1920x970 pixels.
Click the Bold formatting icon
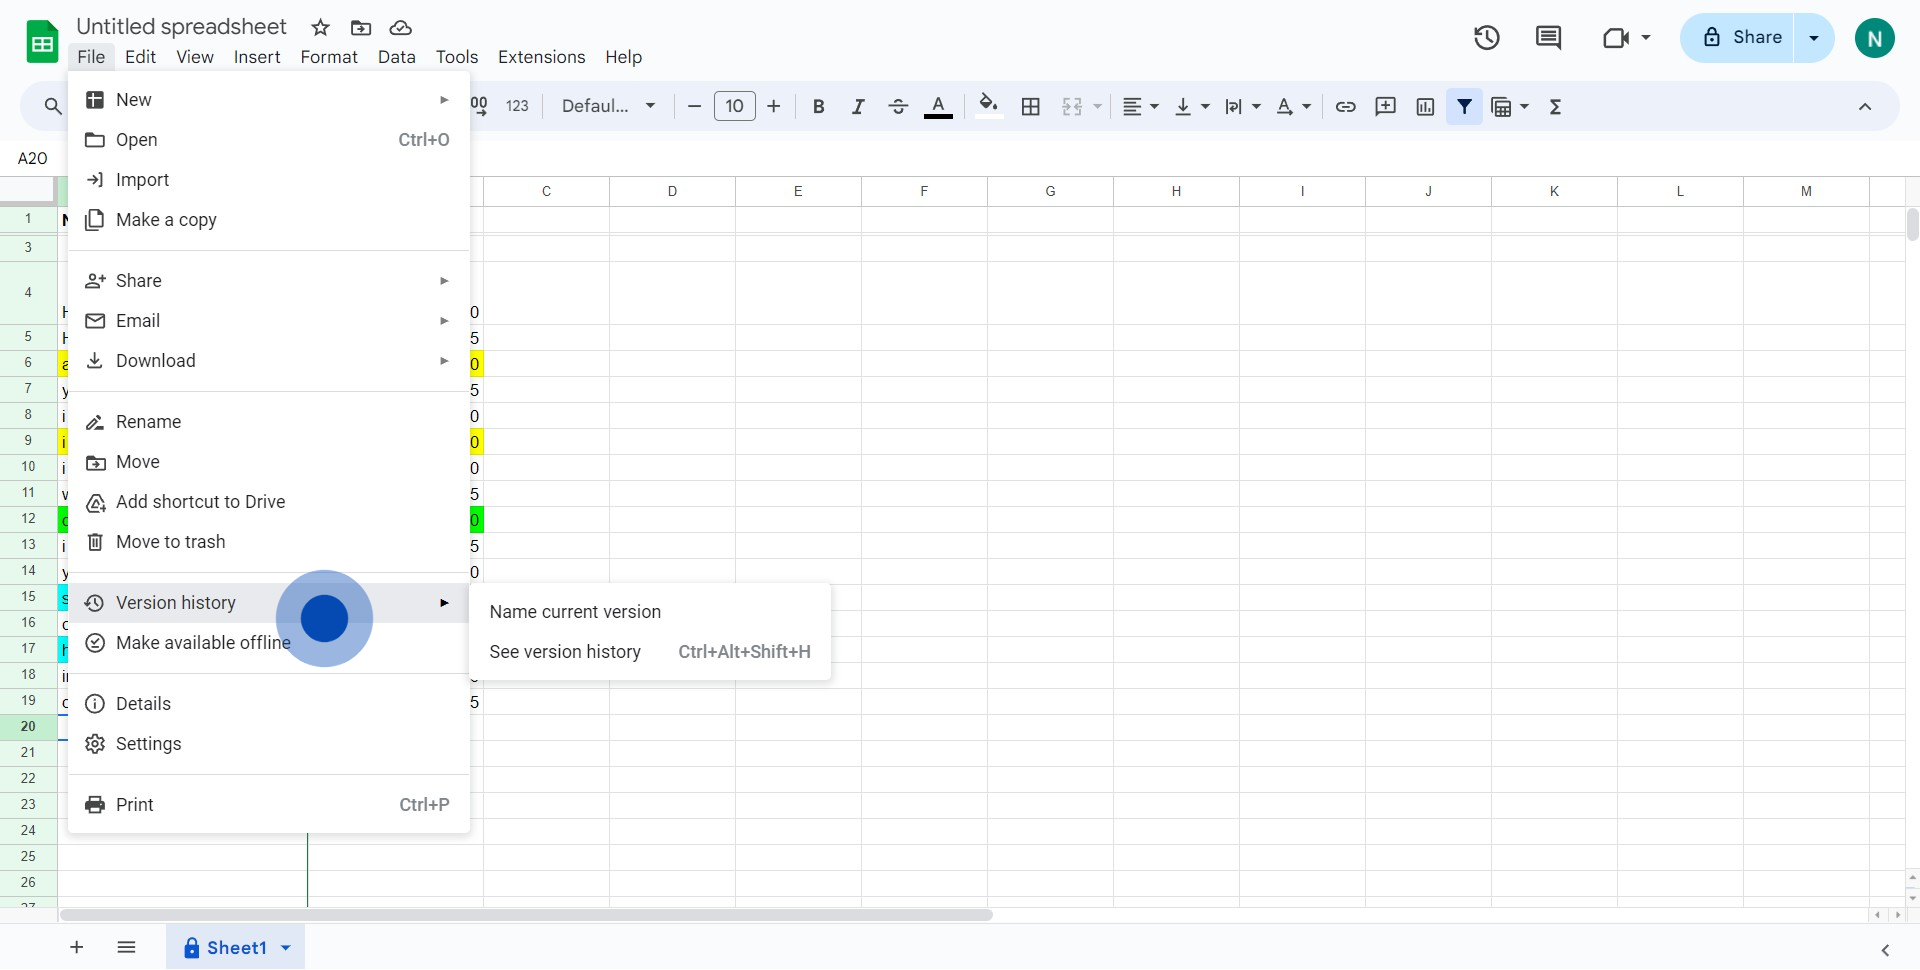click(818, 107)
